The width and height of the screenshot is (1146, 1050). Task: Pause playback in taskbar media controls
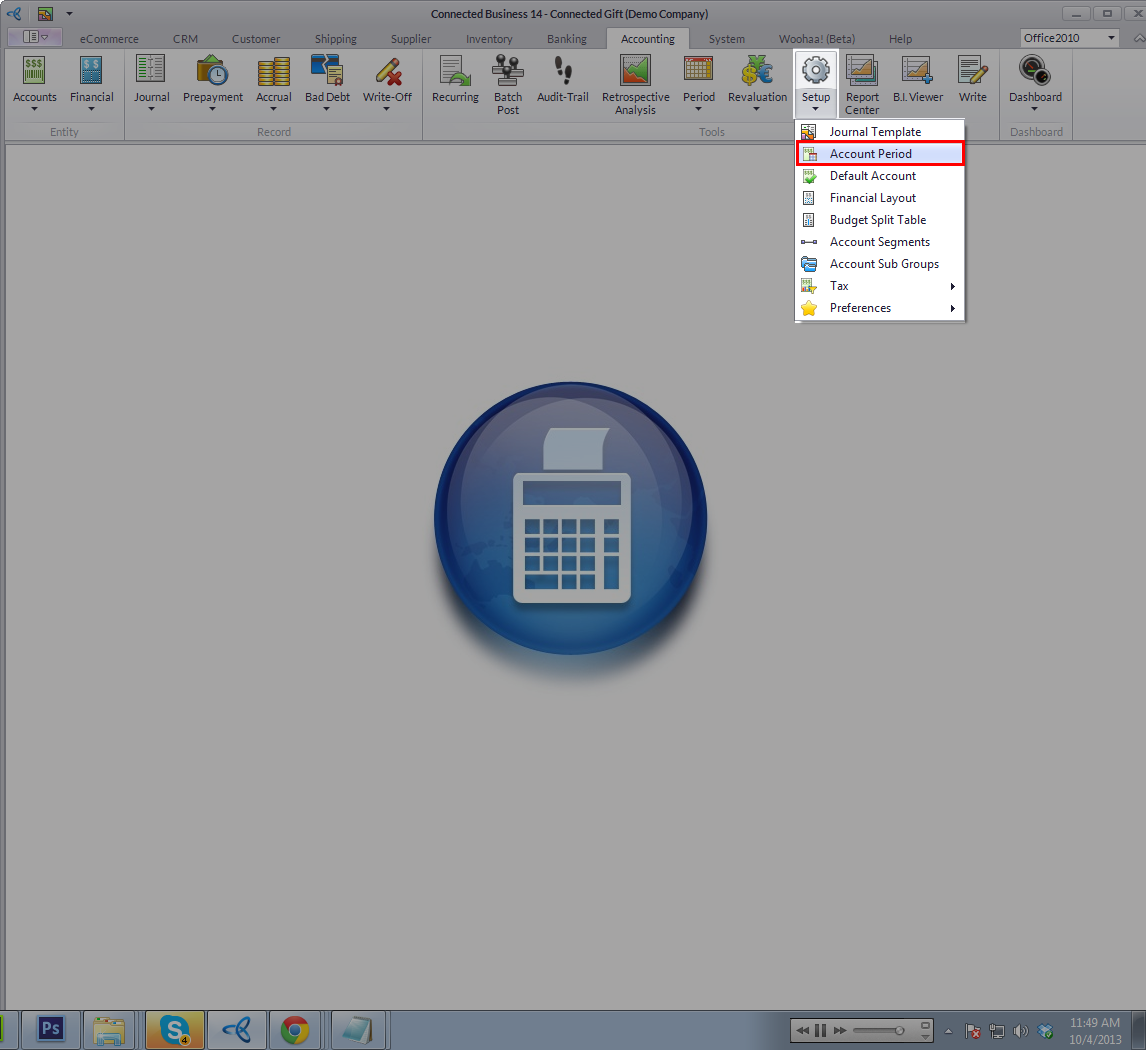click(x=820, y=1030)
